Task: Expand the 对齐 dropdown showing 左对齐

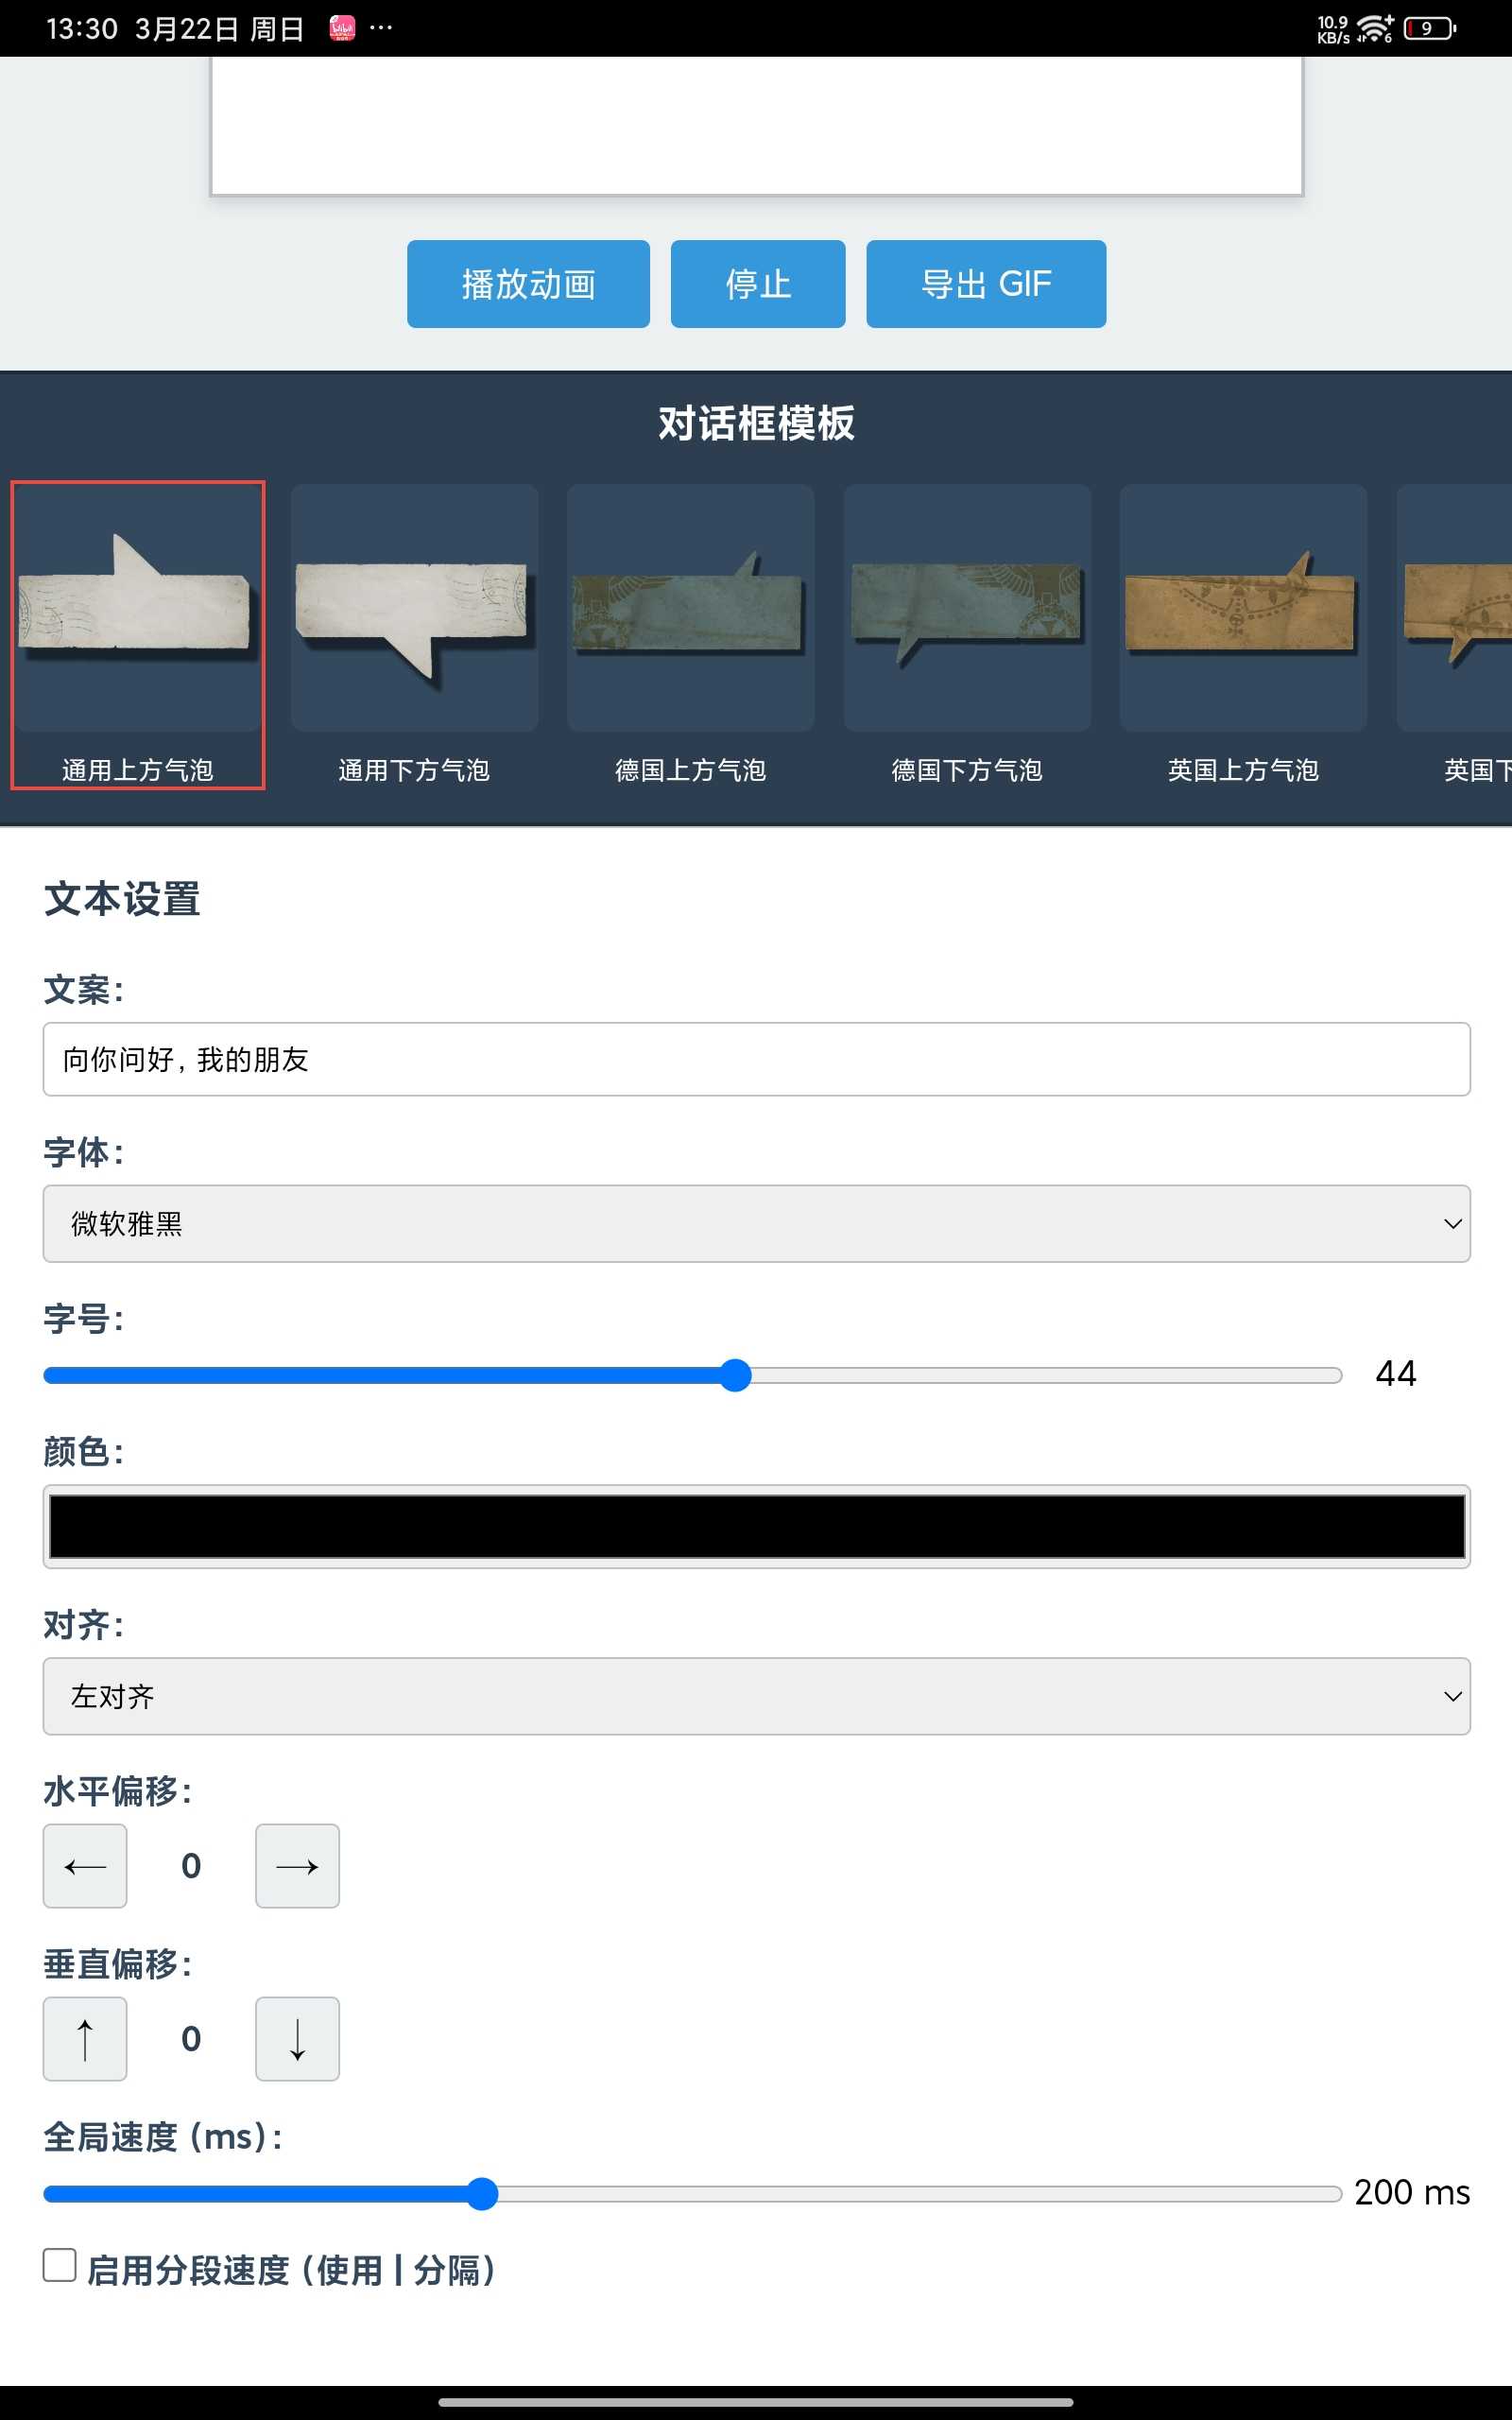Action: 756,1696
